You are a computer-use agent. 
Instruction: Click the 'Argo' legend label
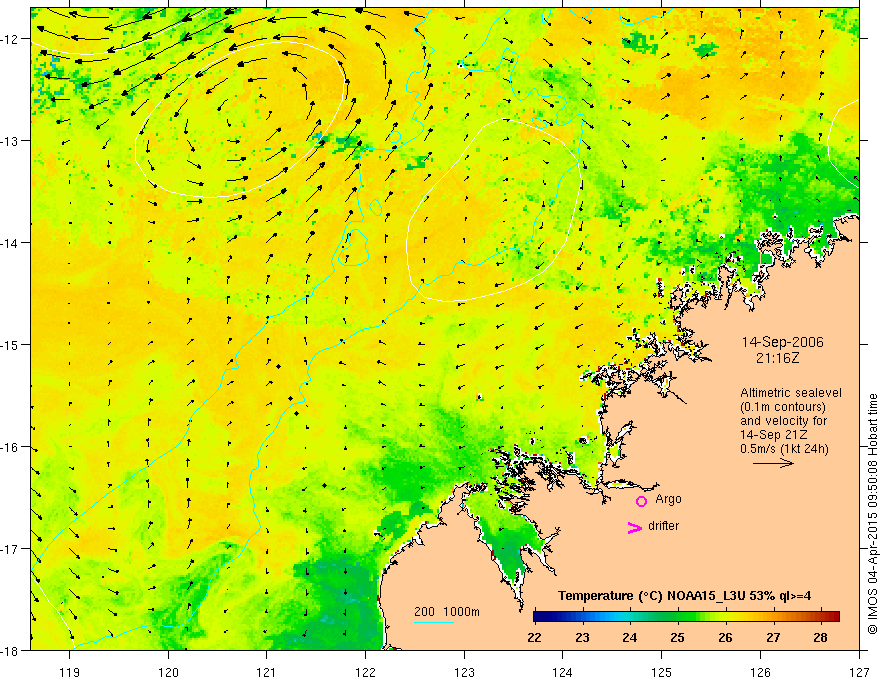coord(668,499)
